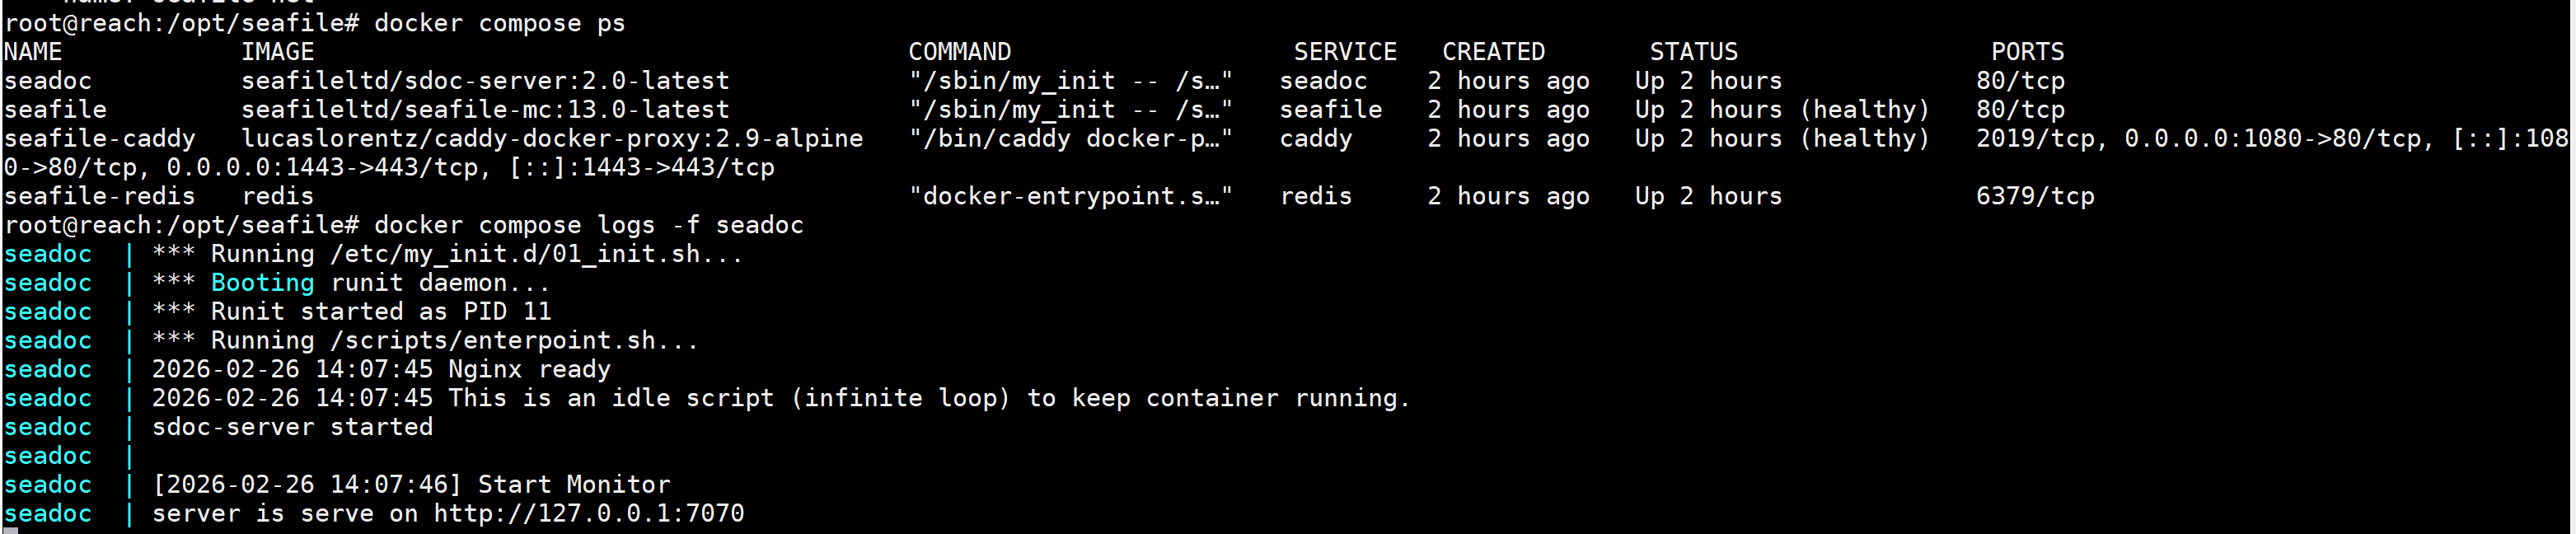The width and height of the screenshot is (2576, 534).
Task: Click the "docker compose logs -f seadoc" command
Action: coord(588,226)
